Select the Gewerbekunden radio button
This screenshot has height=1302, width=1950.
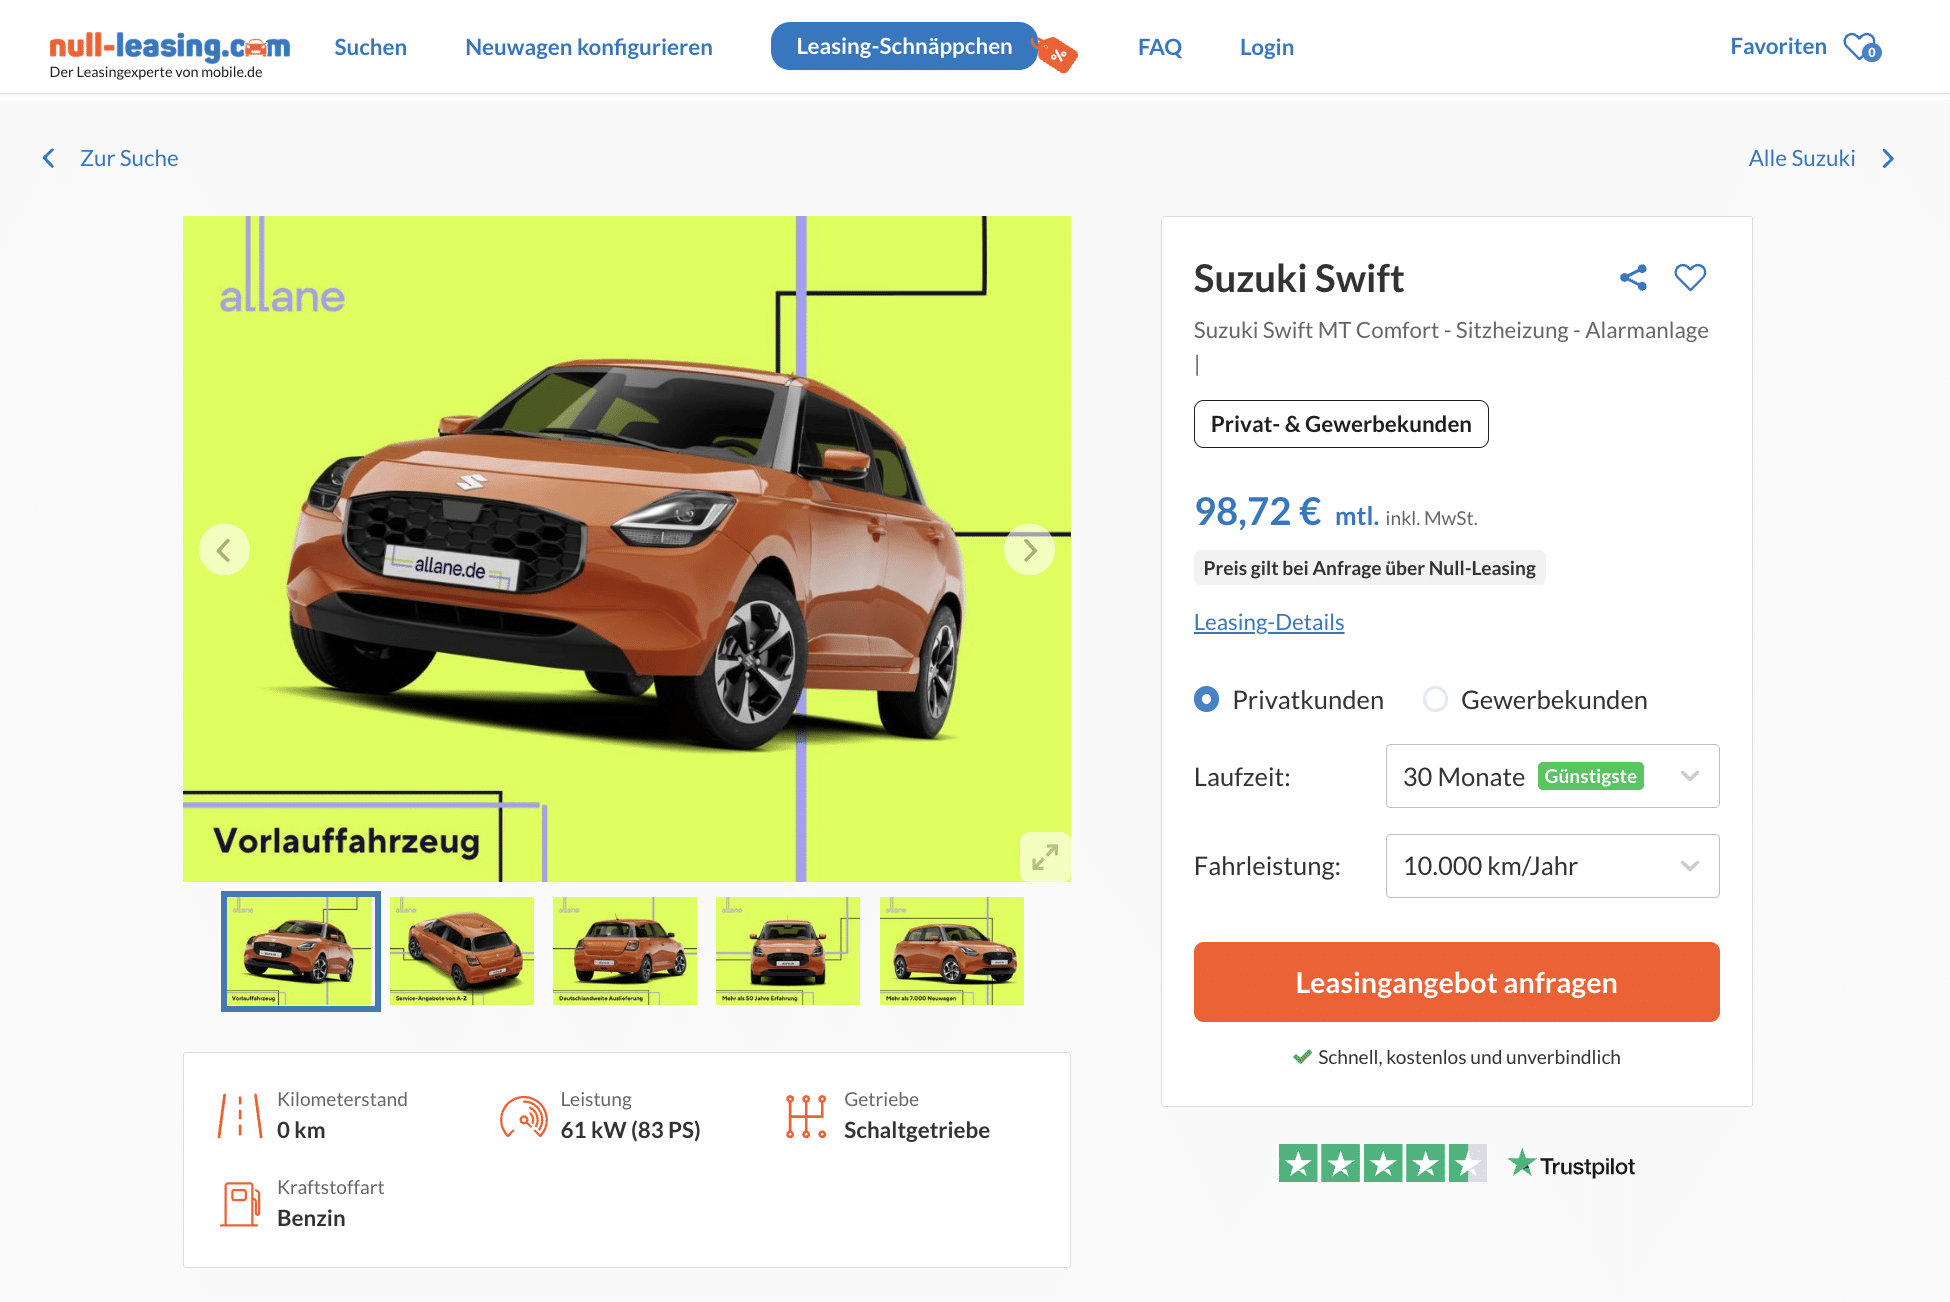click(x=1435, y=699)
